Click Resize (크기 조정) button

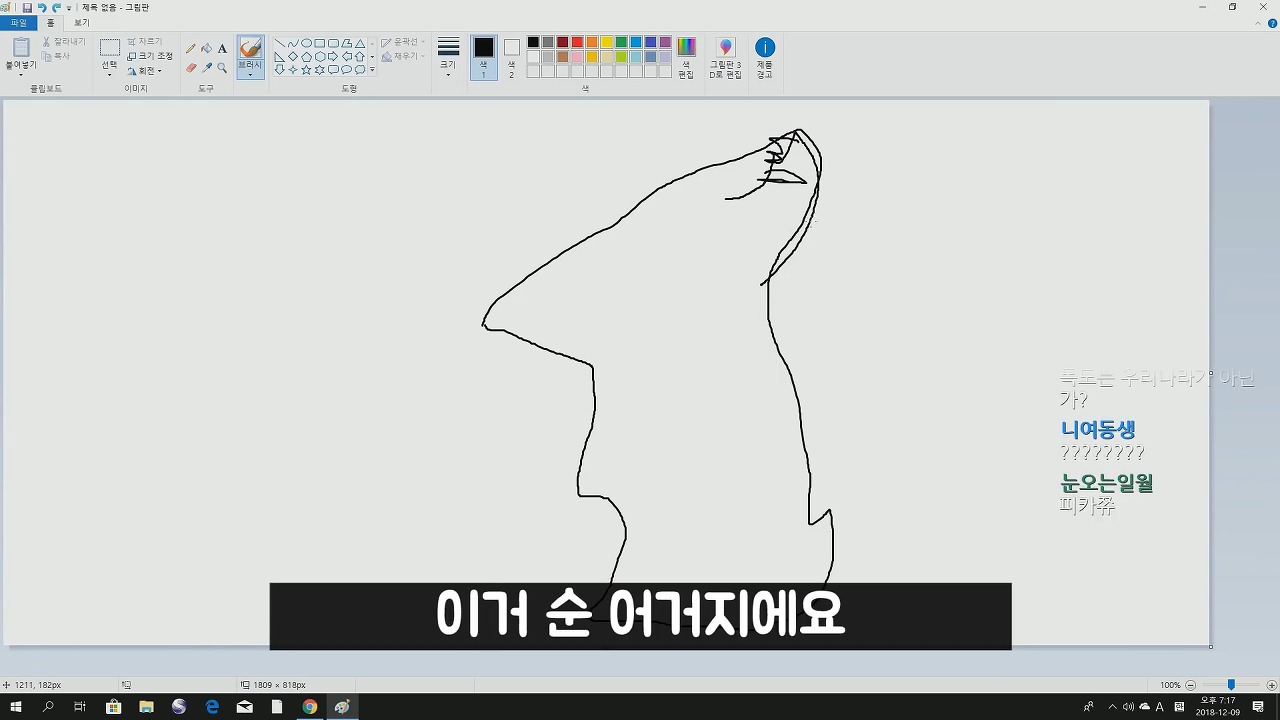[150, 56]
